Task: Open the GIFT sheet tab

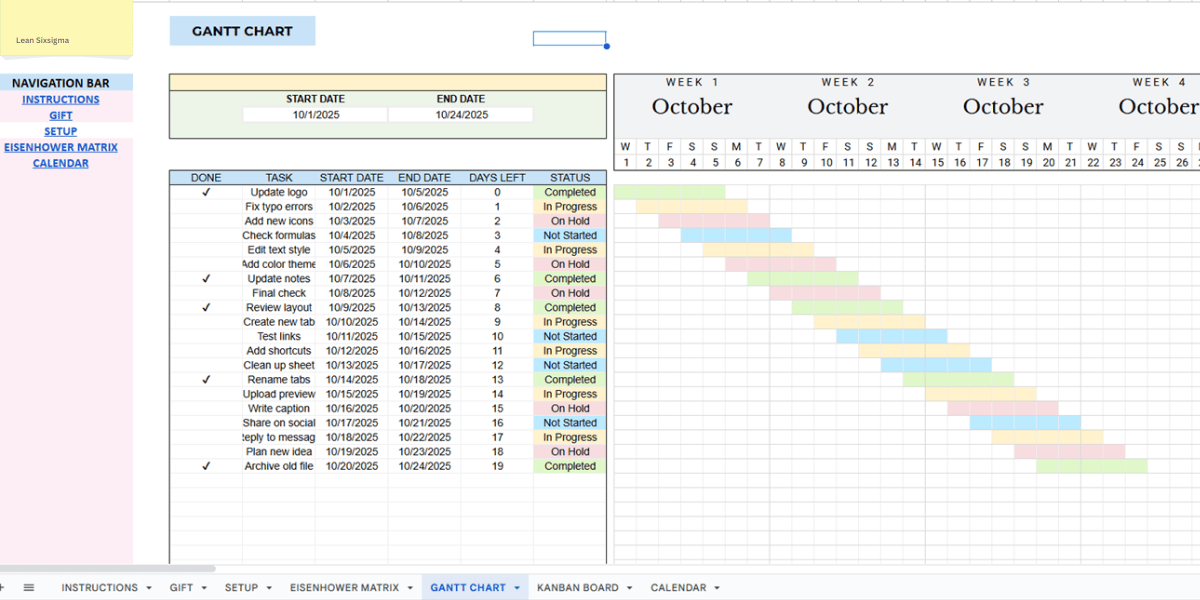Action: click(182, 587)
